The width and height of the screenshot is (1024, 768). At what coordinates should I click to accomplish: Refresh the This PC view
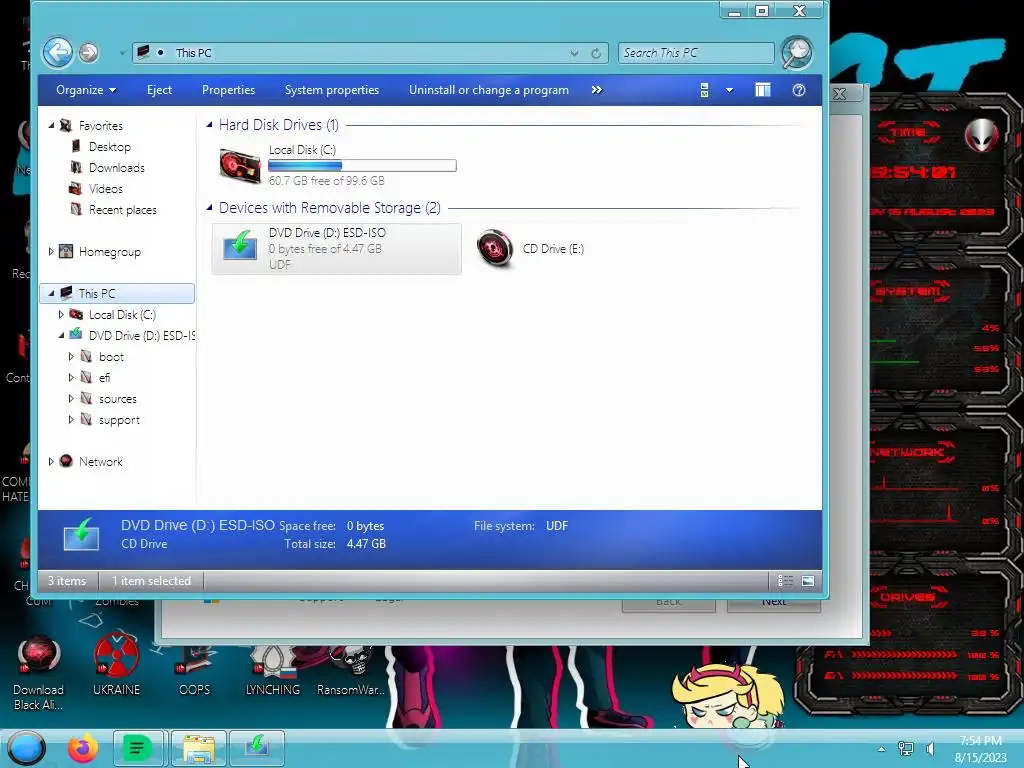click(596, 54)
